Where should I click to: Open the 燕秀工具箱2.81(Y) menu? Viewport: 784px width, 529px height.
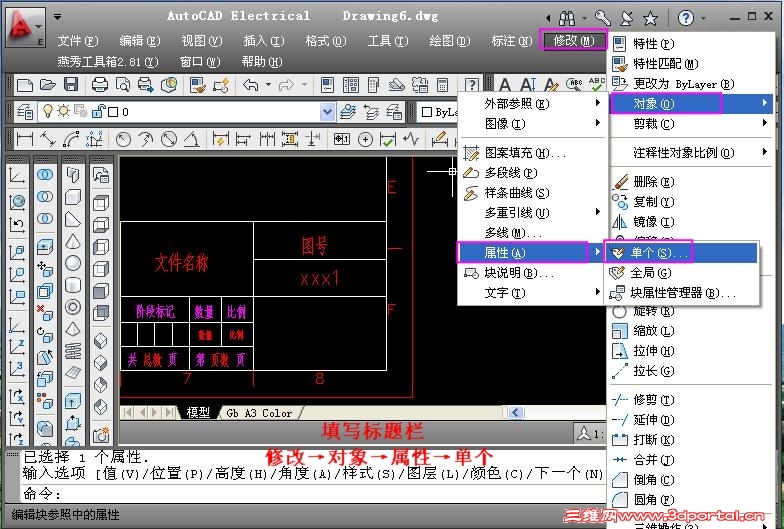(108, 62)
